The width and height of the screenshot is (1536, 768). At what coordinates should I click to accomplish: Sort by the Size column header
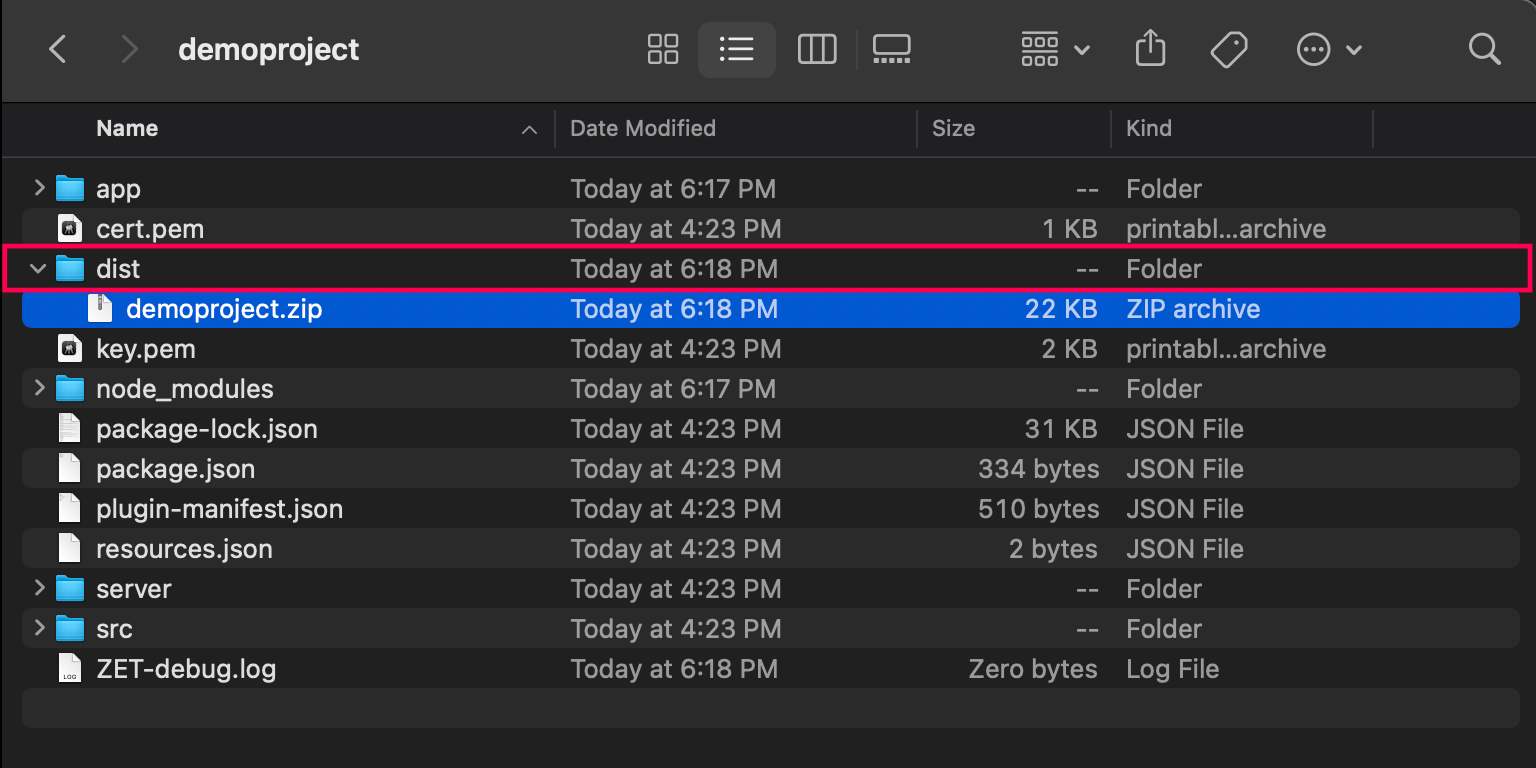952,128
